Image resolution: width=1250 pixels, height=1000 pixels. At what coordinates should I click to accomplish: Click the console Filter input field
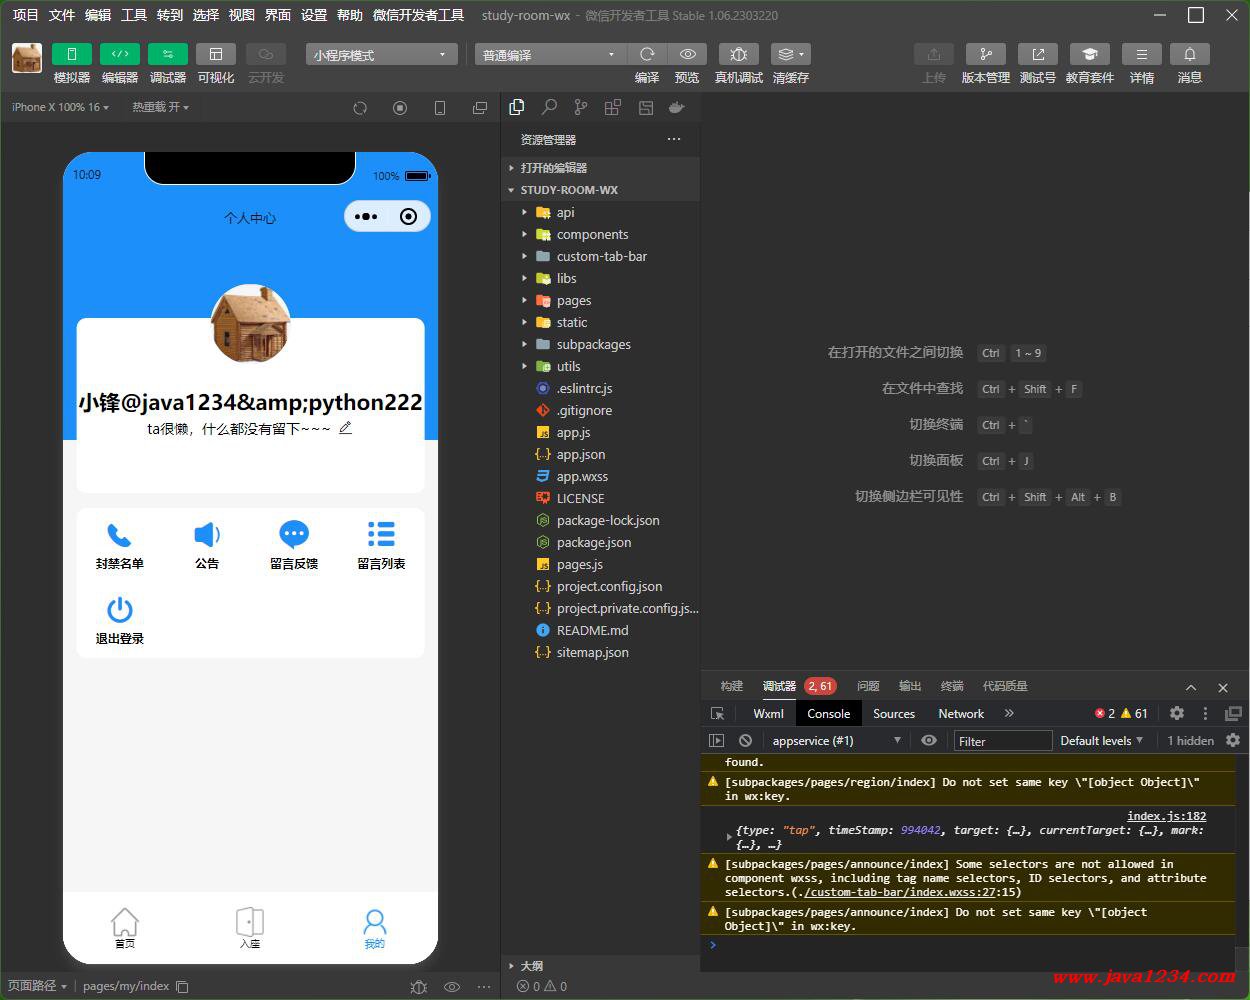coord(1002,741)
